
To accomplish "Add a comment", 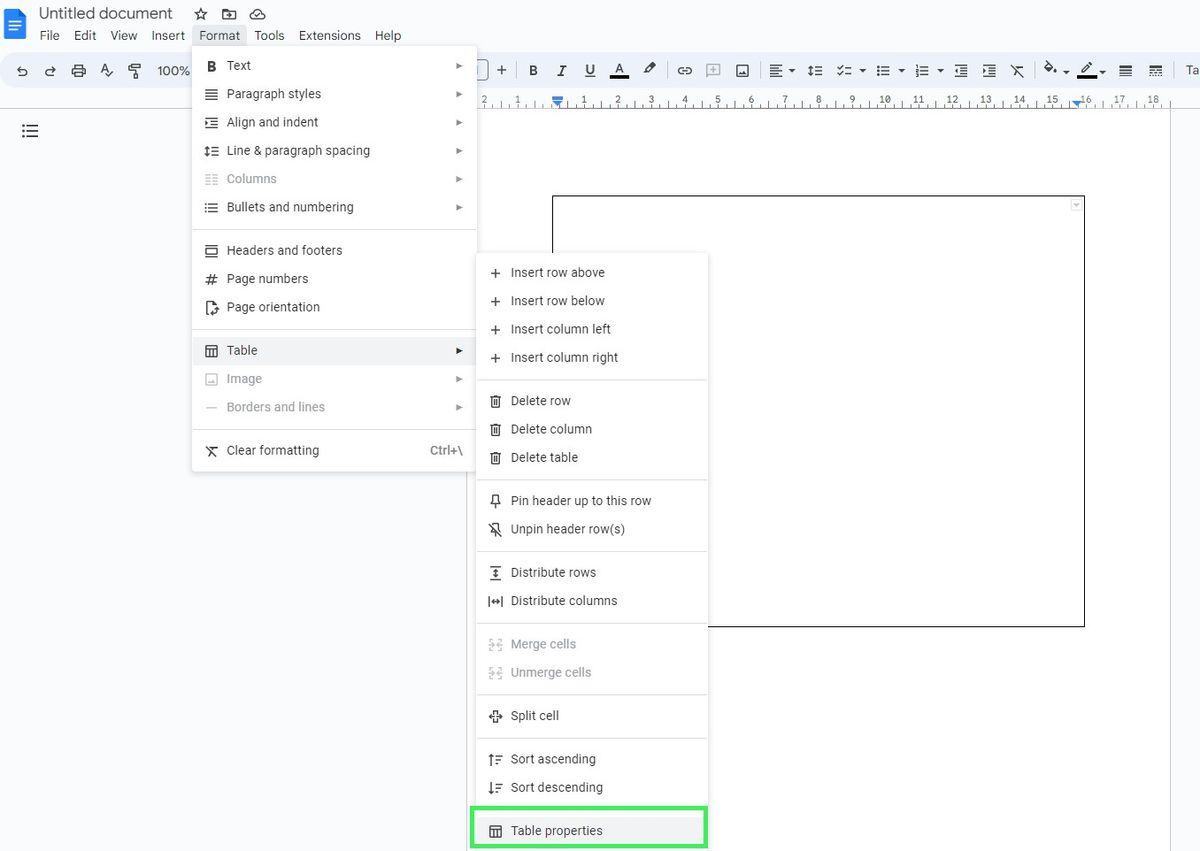I will point(713,70).
